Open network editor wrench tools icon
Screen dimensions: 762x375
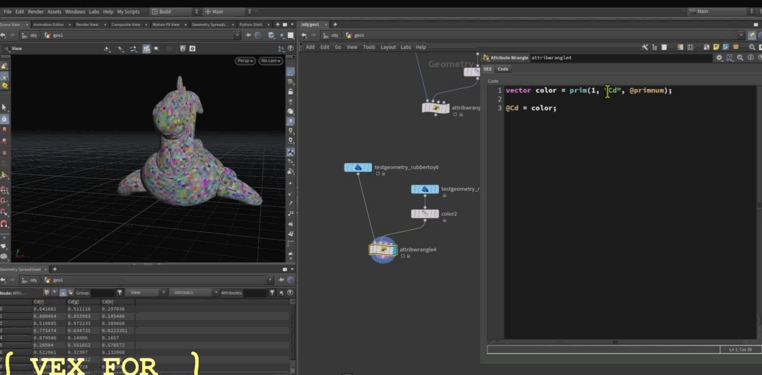(645, 47)
